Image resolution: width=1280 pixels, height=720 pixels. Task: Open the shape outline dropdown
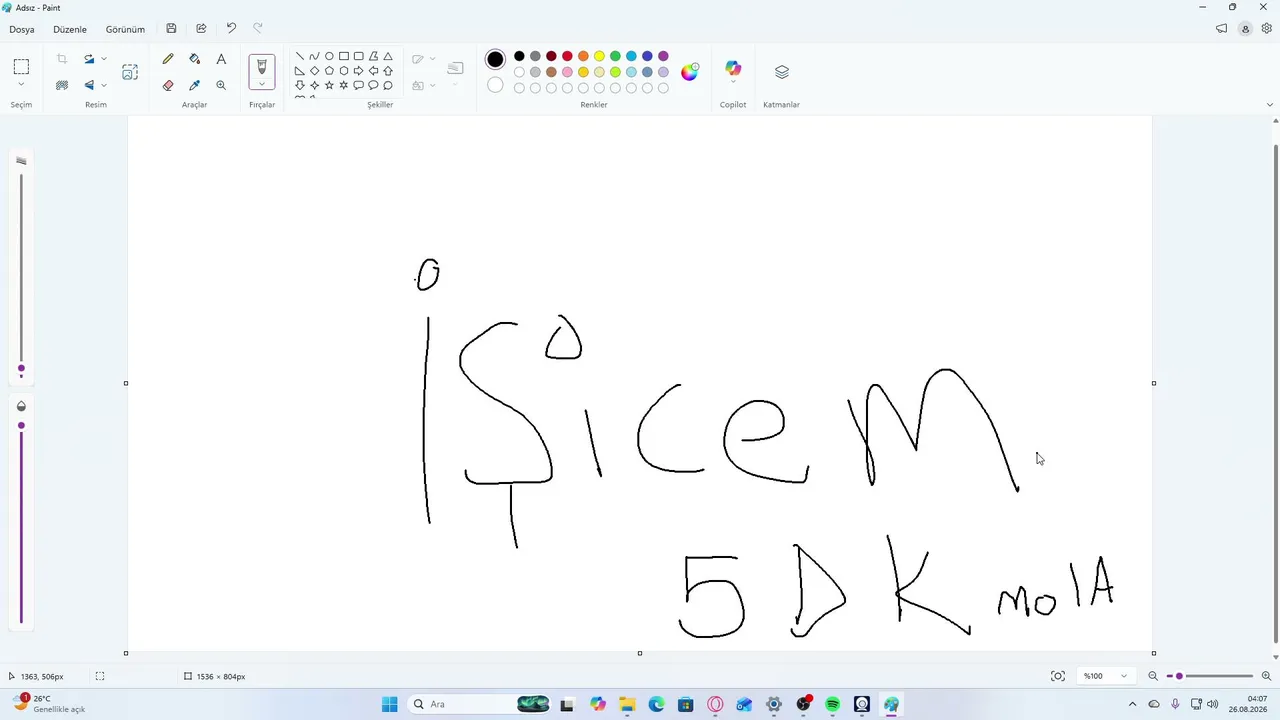click(x=432, y=59)
